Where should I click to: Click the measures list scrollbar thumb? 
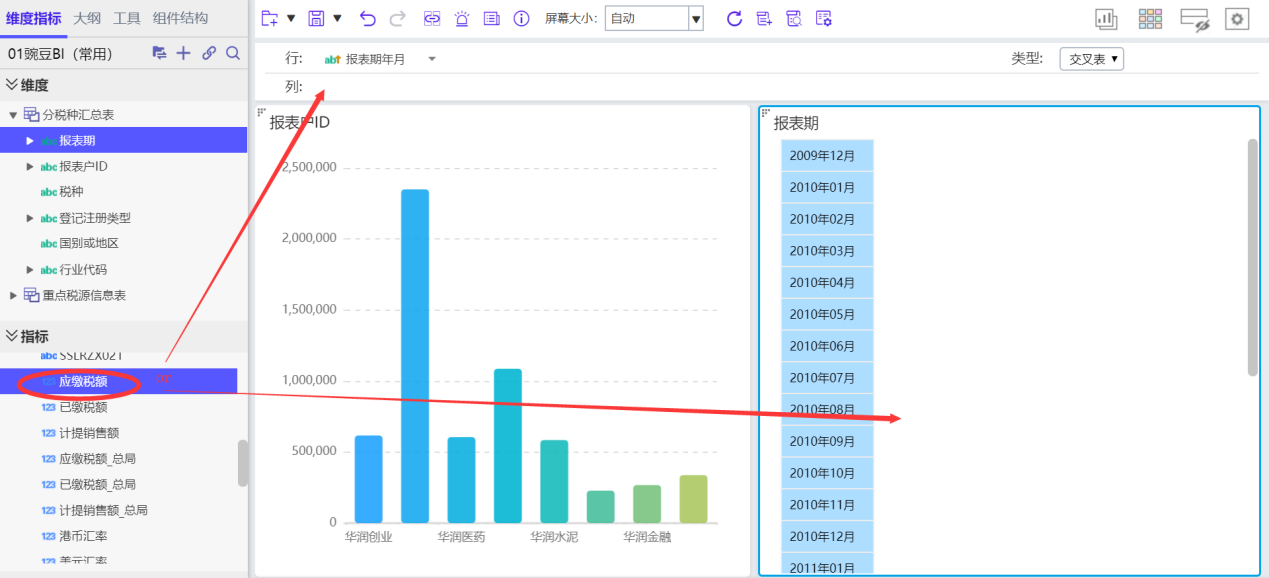pos(242,463)
